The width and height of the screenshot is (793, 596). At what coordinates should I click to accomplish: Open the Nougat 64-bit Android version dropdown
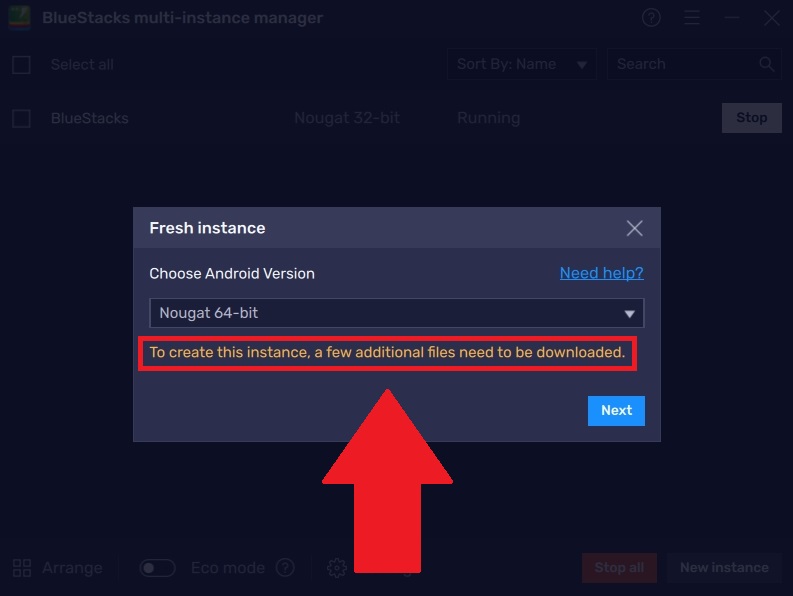pyautogui.click(x=396, y=313)
